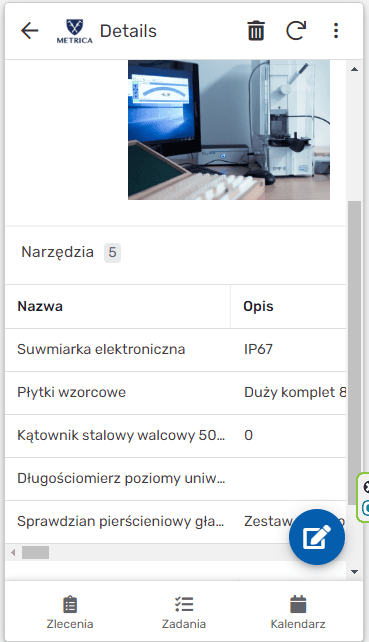
Task: Click the table's horizontal scrollbar thumb
Action: pyautogui.click(x=35, y=553)
